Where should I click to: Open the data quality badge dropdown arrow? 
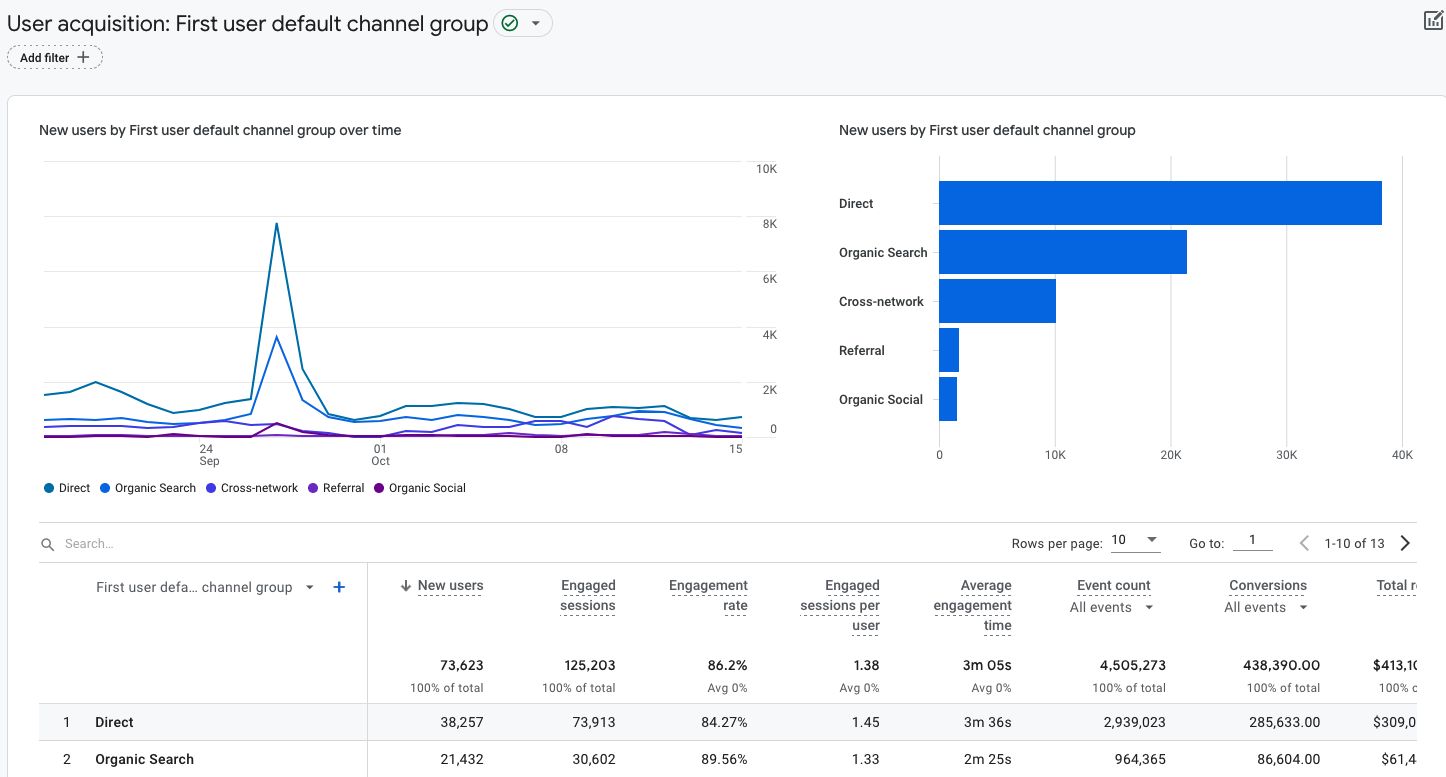(537, 22)
